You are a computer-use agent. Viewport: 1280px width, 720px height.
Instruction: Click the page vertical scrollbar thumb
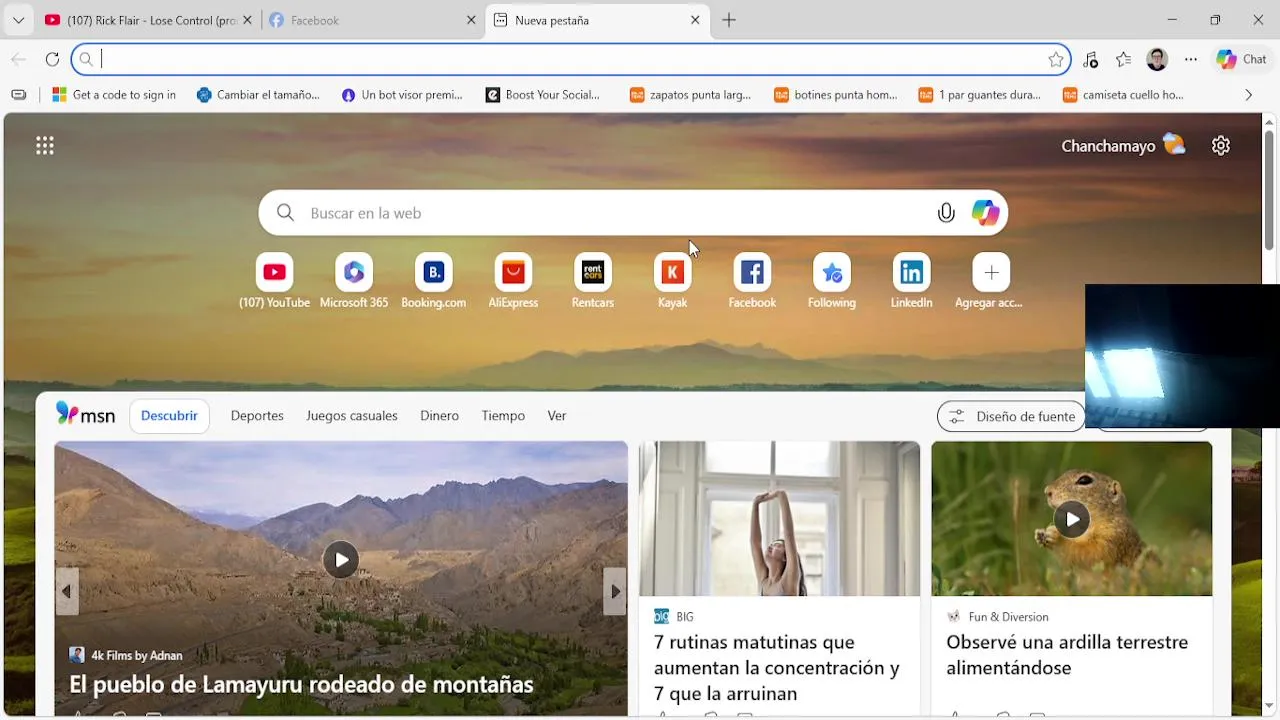pyautogui.click(x=1269, y=190)
